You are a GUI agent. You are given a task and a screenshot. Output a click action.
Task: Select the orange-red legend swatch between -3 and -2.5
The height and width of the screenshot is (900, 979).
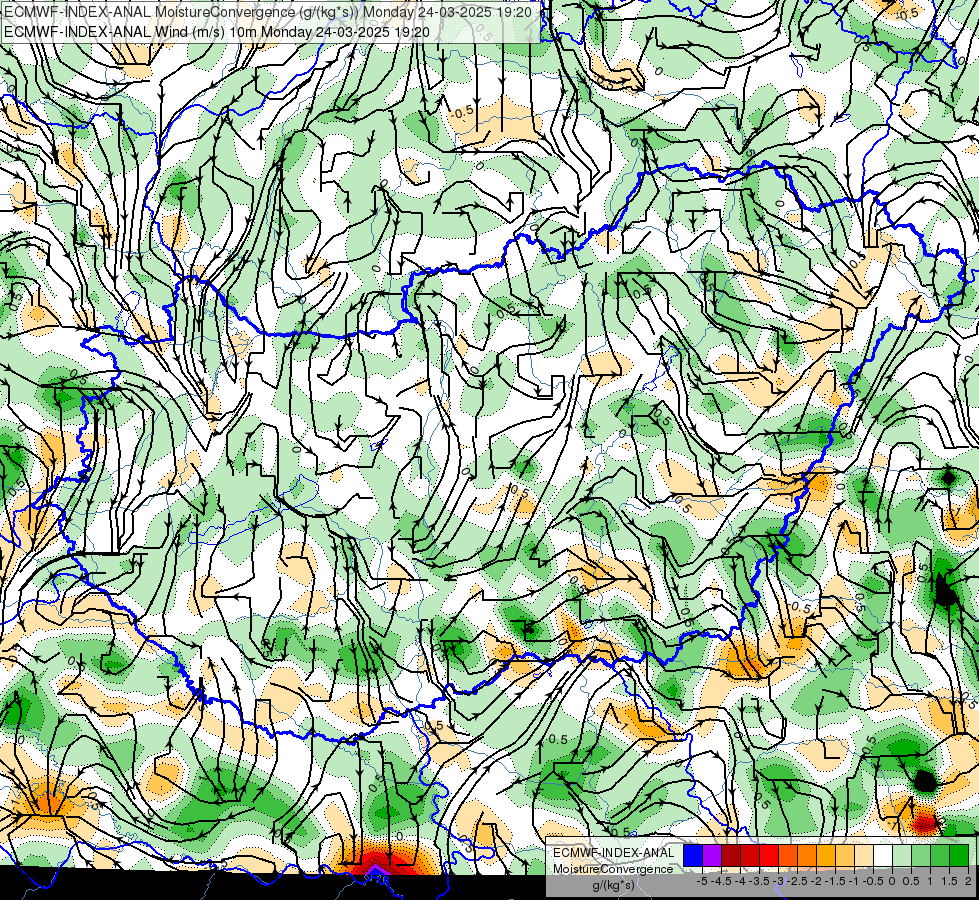point(788,855)
